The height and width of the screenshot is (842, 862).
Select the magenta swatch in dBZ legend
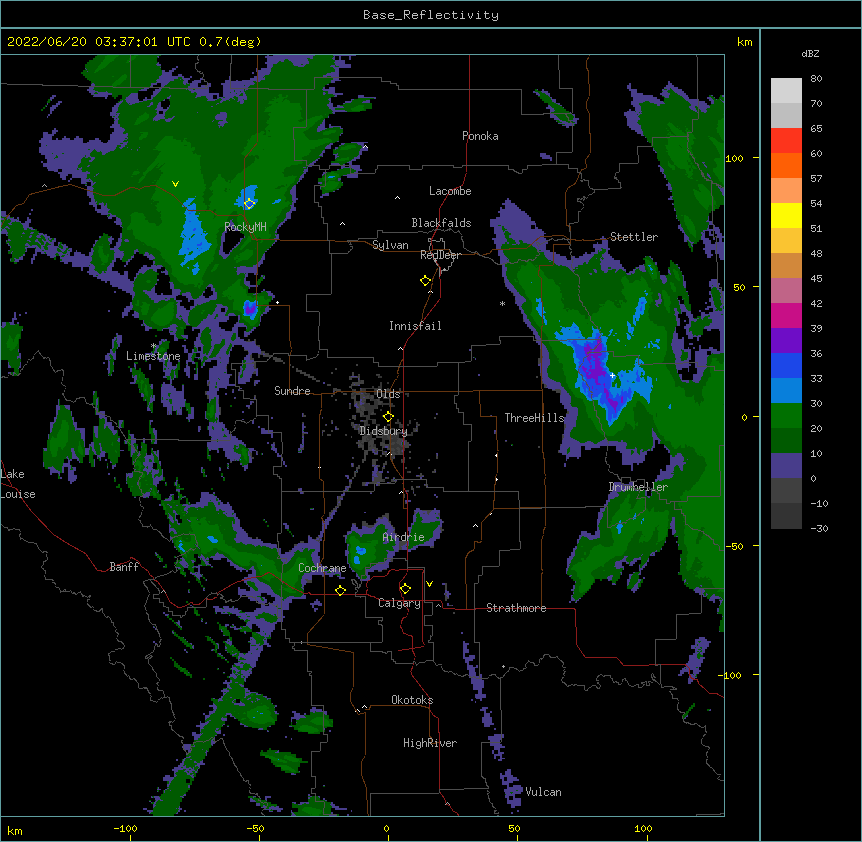tap(786, 315)
